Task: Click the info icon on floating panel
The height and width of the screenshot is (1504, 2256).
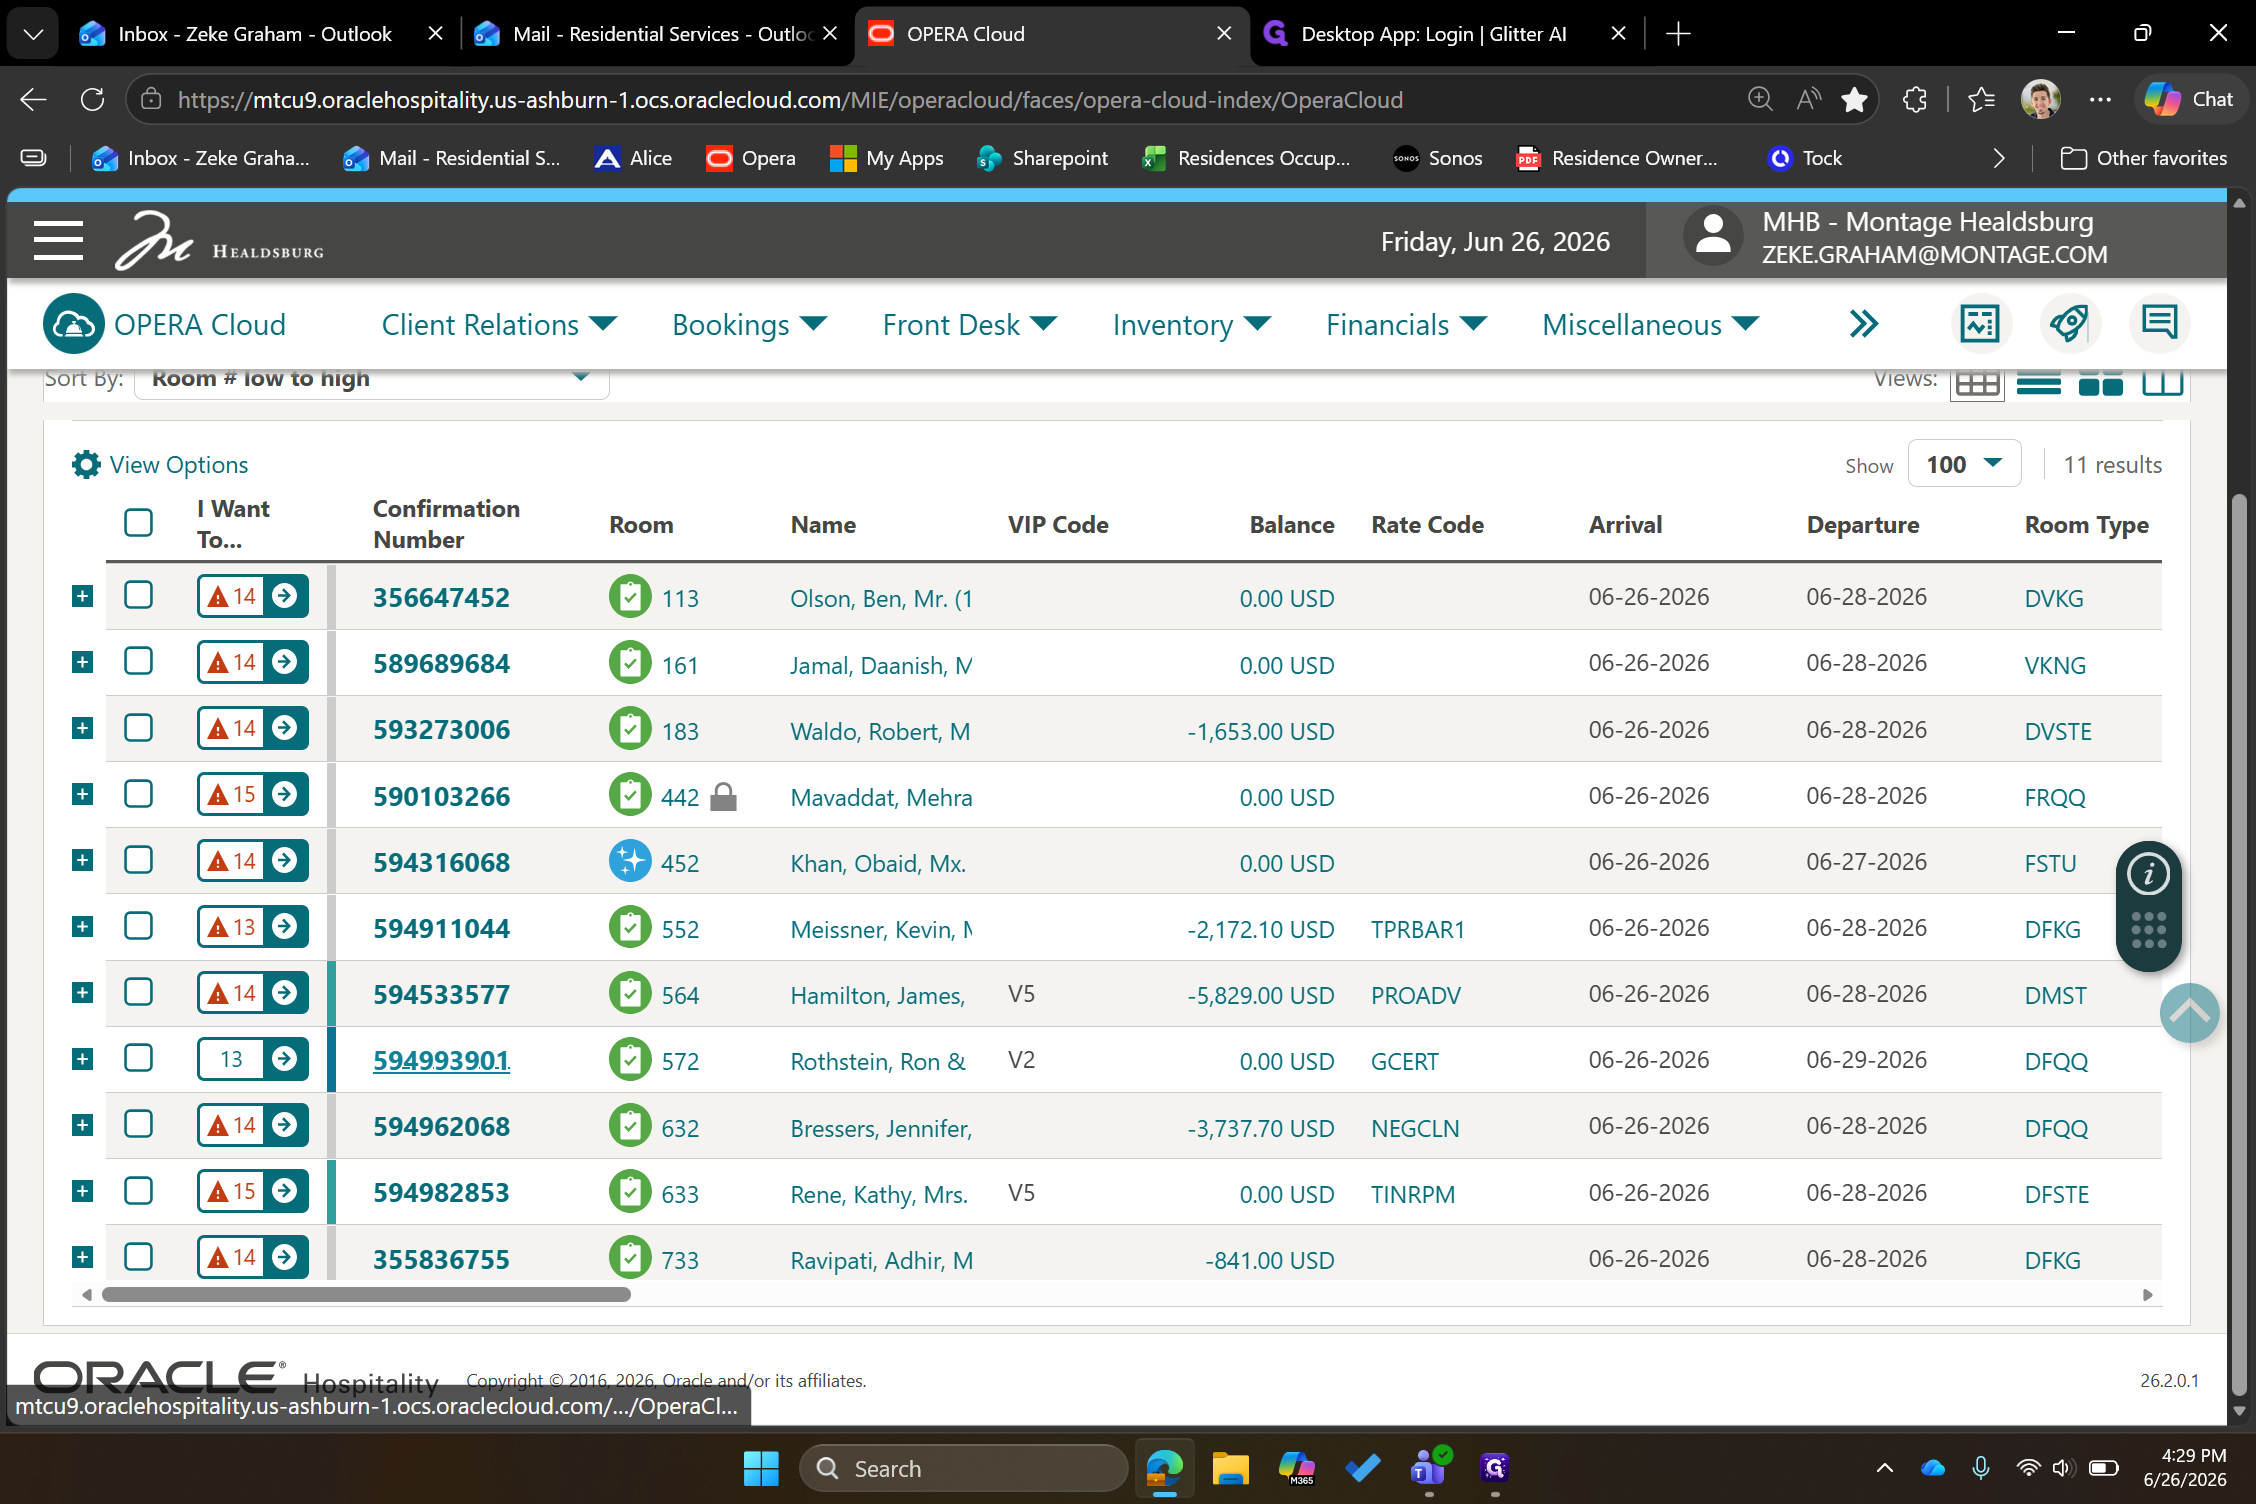Action: (x=2148, y=875)
